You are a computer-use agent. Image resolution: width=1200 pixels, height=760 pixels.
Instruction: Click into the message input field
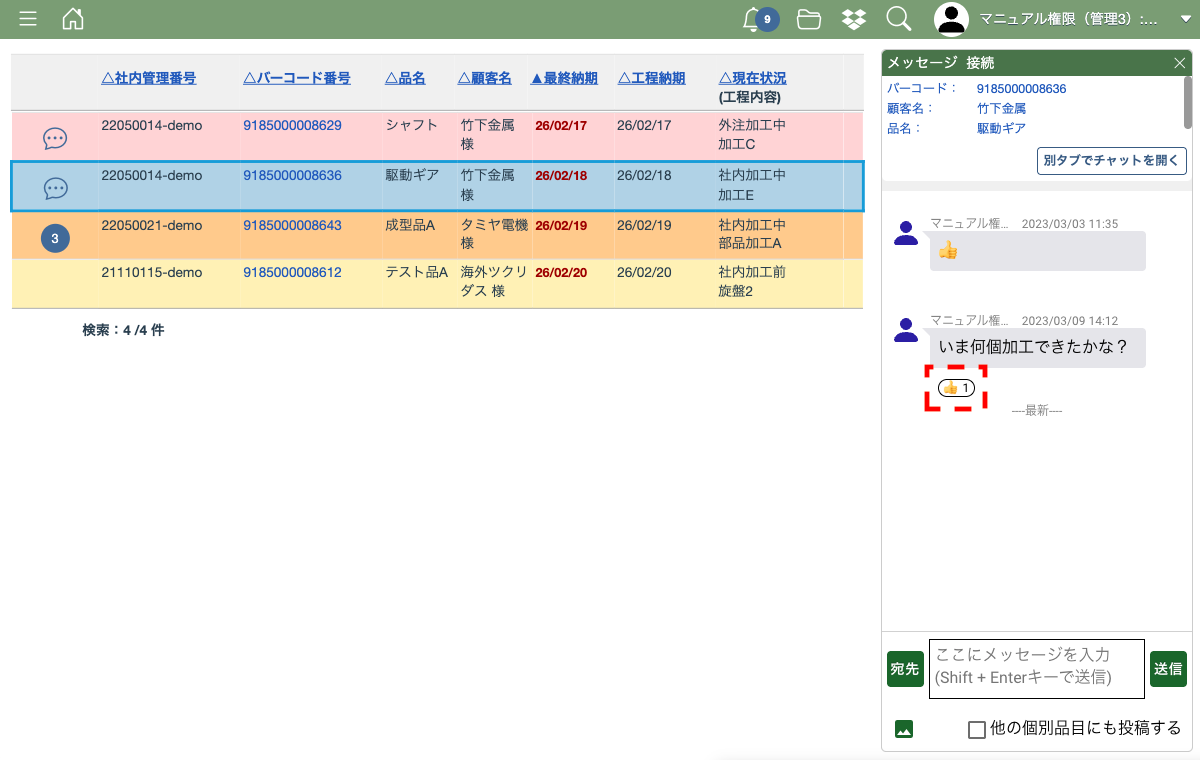pos(1036,667)
